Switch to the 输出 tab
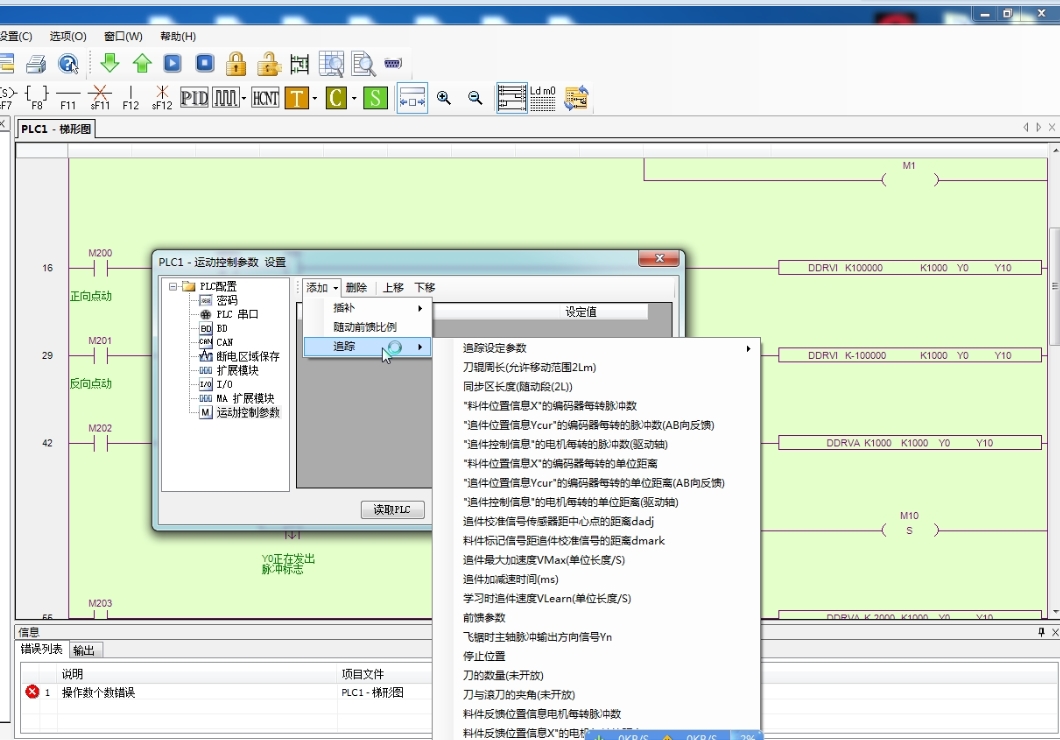Viewport: 1060px width, 740px height. point(84,650)
